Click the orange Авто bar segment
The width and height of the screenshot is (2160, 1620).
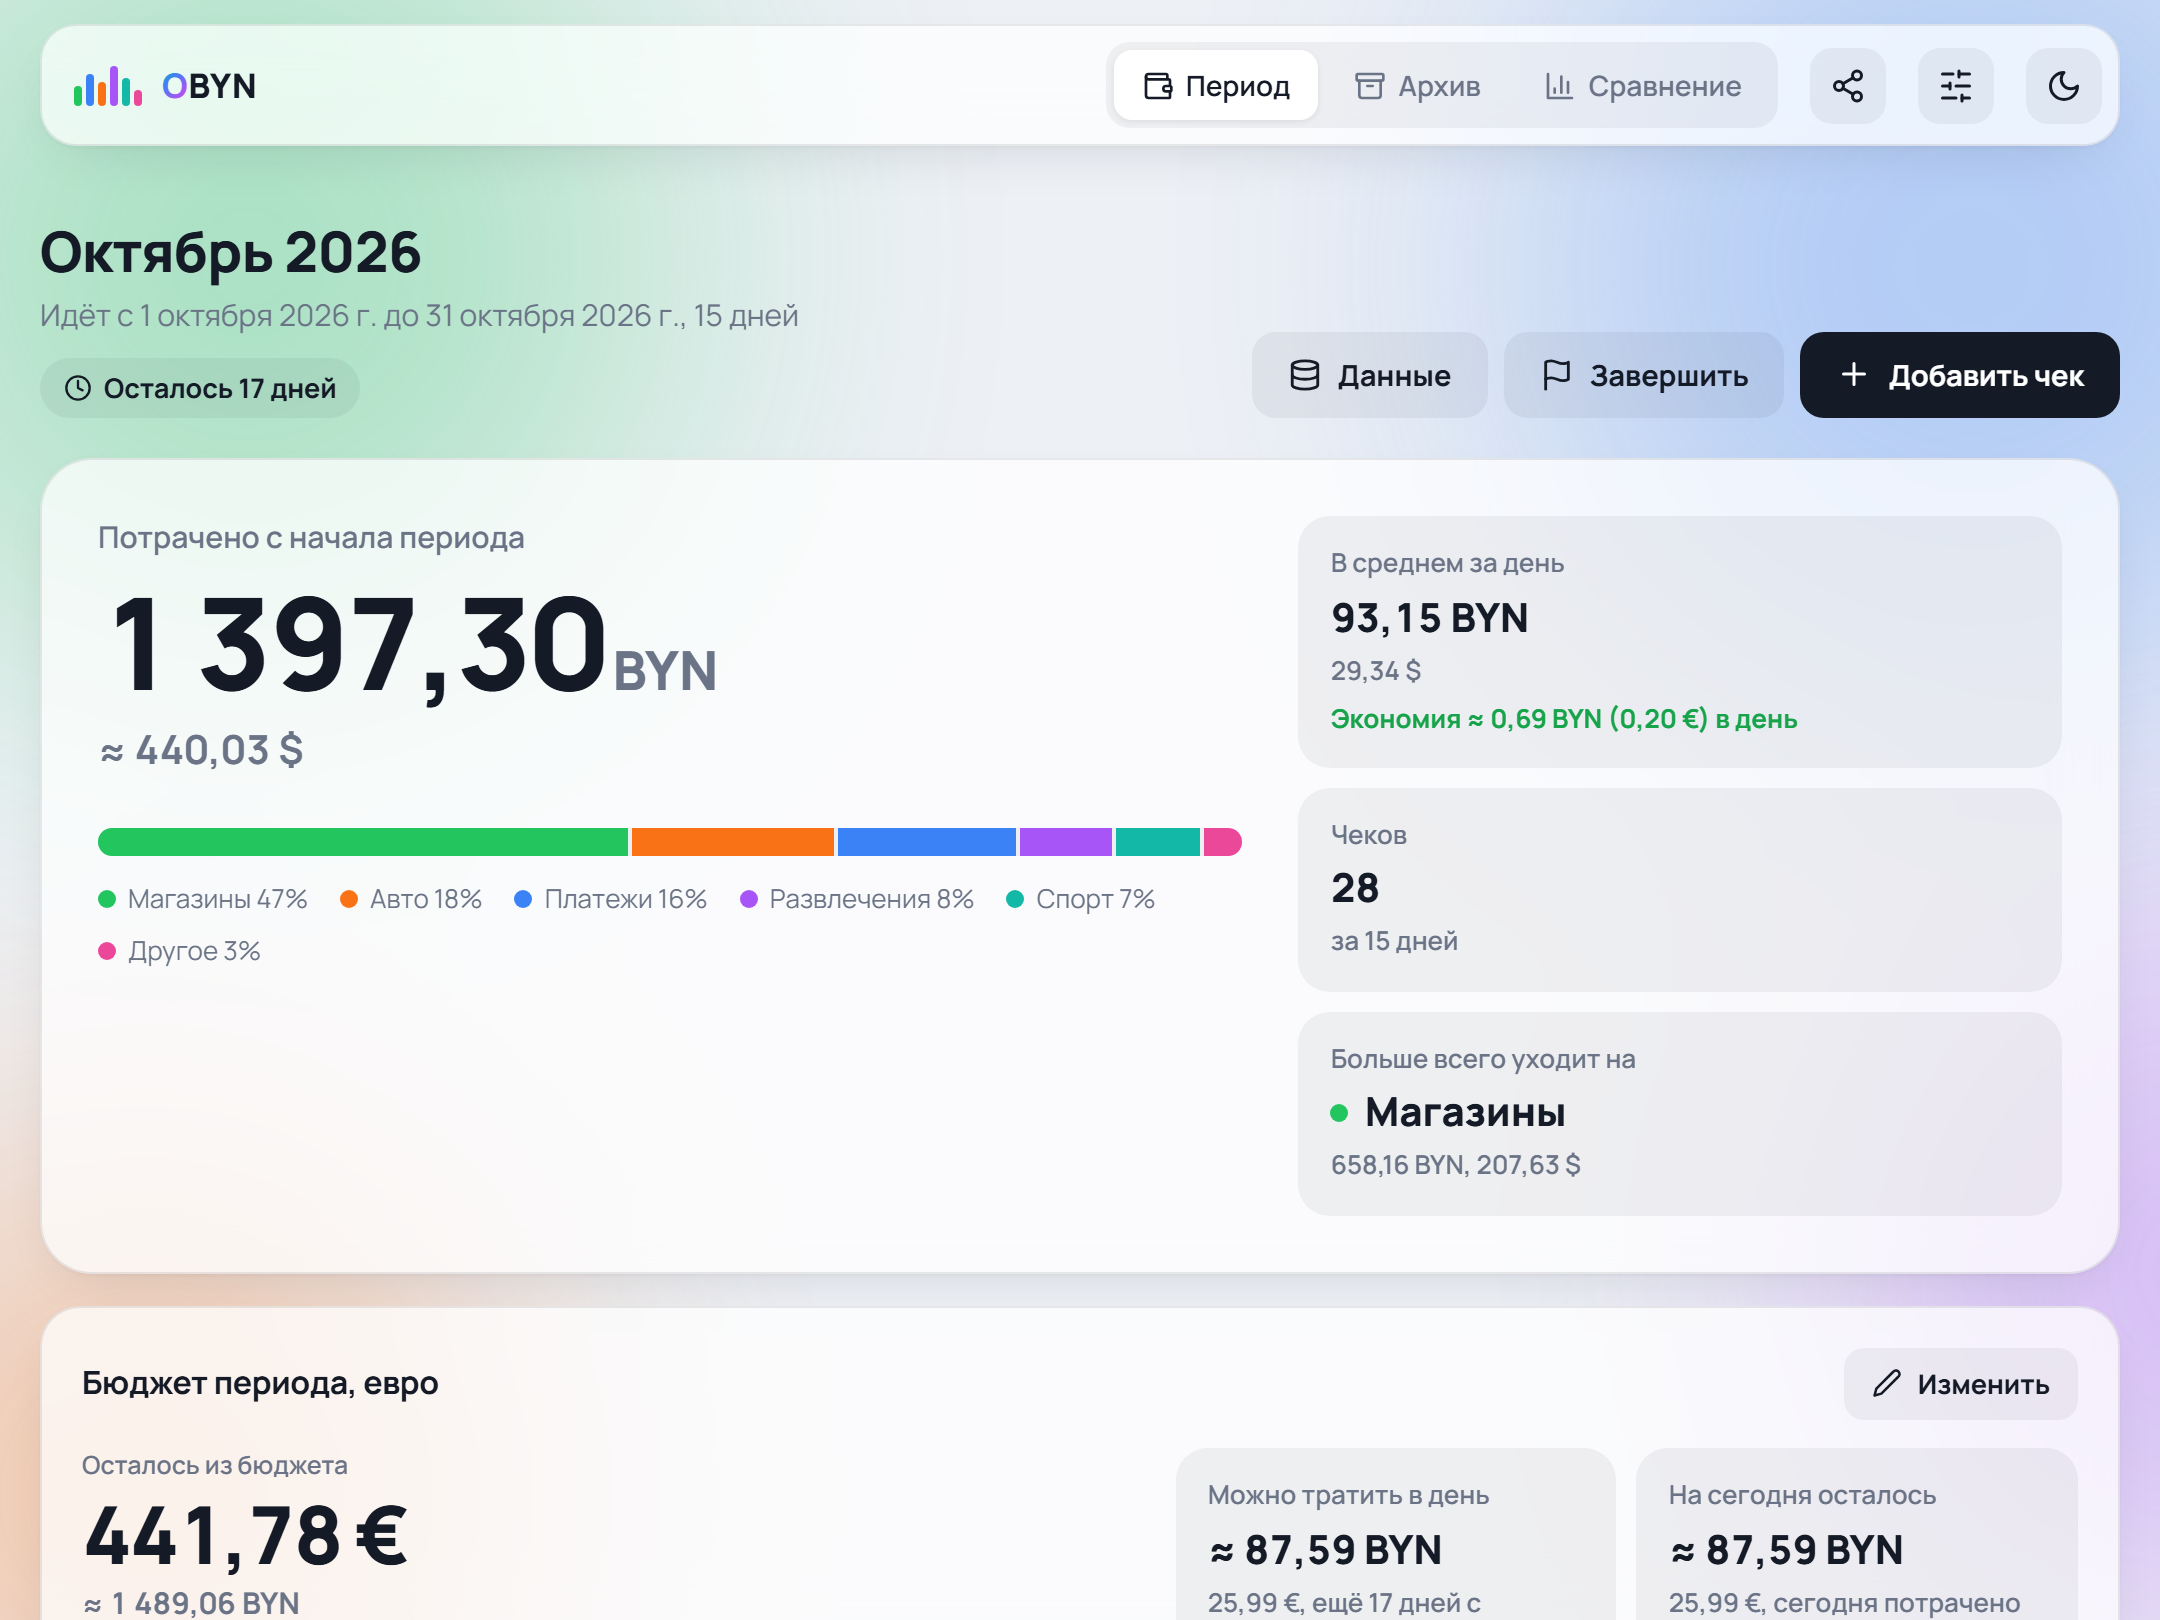733,842
